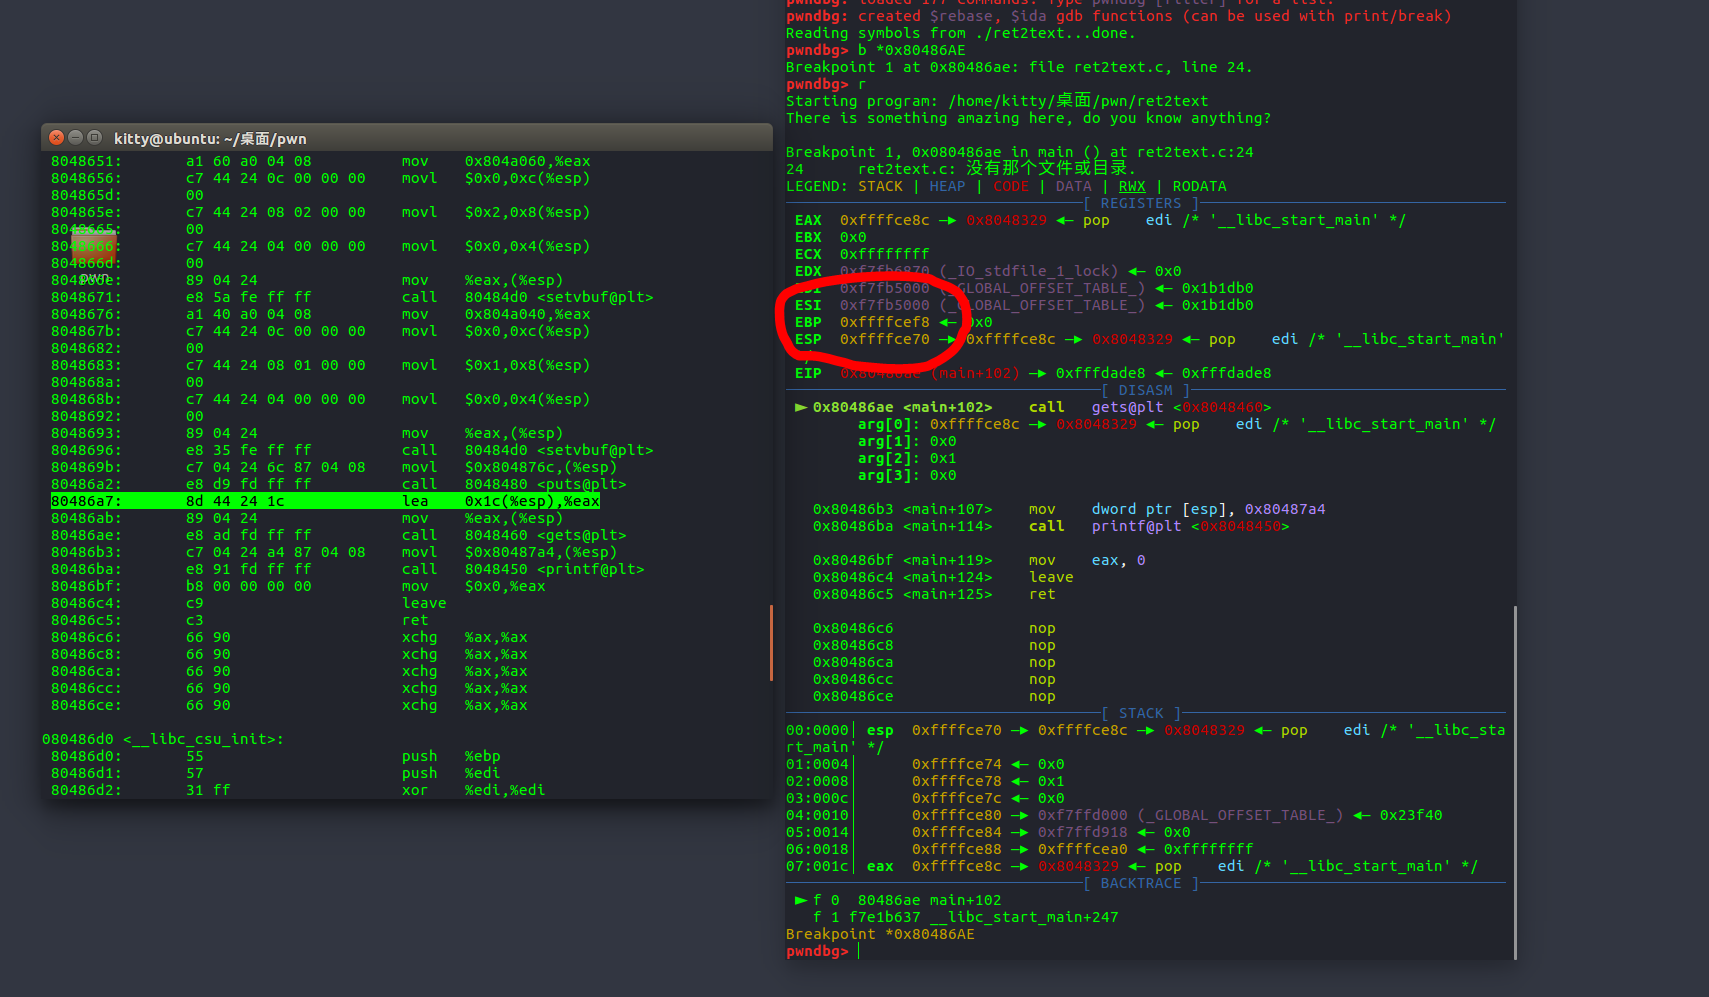Click the scrollbar of the pwndbg terminal
This screenshot has height=997, width=1709.
point(1515,780)
